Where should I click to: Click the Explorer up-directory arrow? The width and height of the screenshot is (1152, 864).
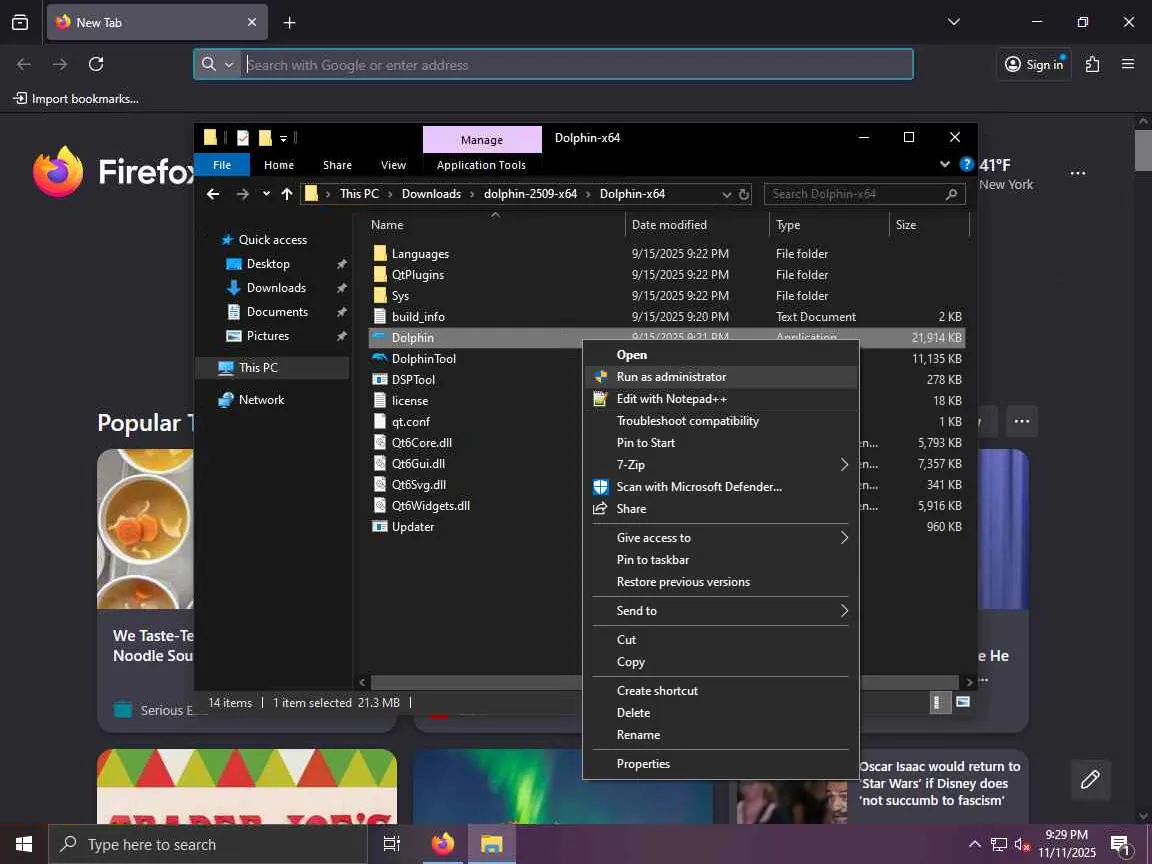(x=287, y=194)
